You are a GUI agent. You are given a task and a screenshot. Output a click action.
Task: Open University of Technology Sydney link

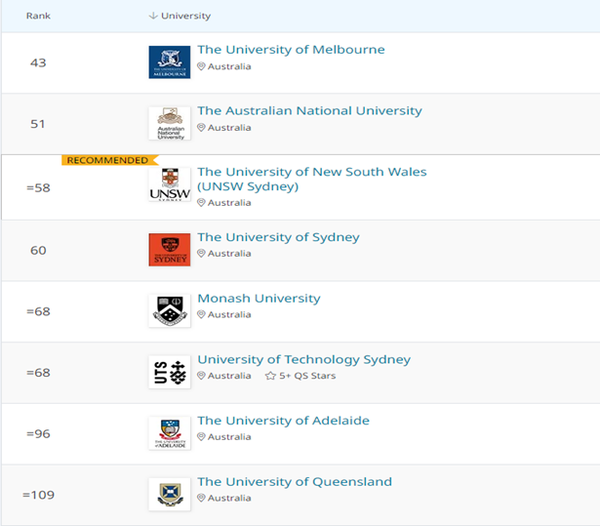[304, 360]
